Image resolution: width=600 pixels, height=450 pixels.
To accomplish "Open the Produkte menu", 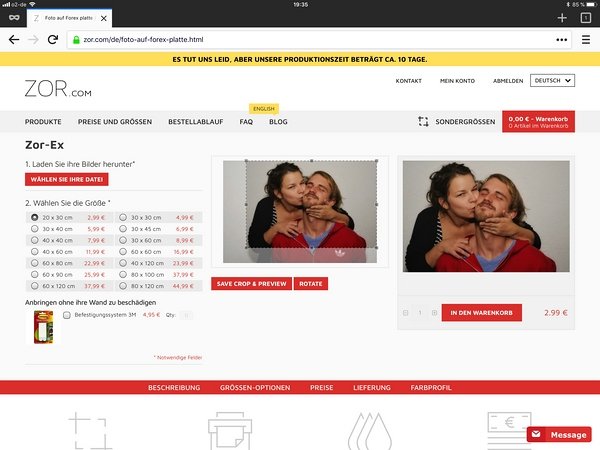I will [x=43, y=122].
